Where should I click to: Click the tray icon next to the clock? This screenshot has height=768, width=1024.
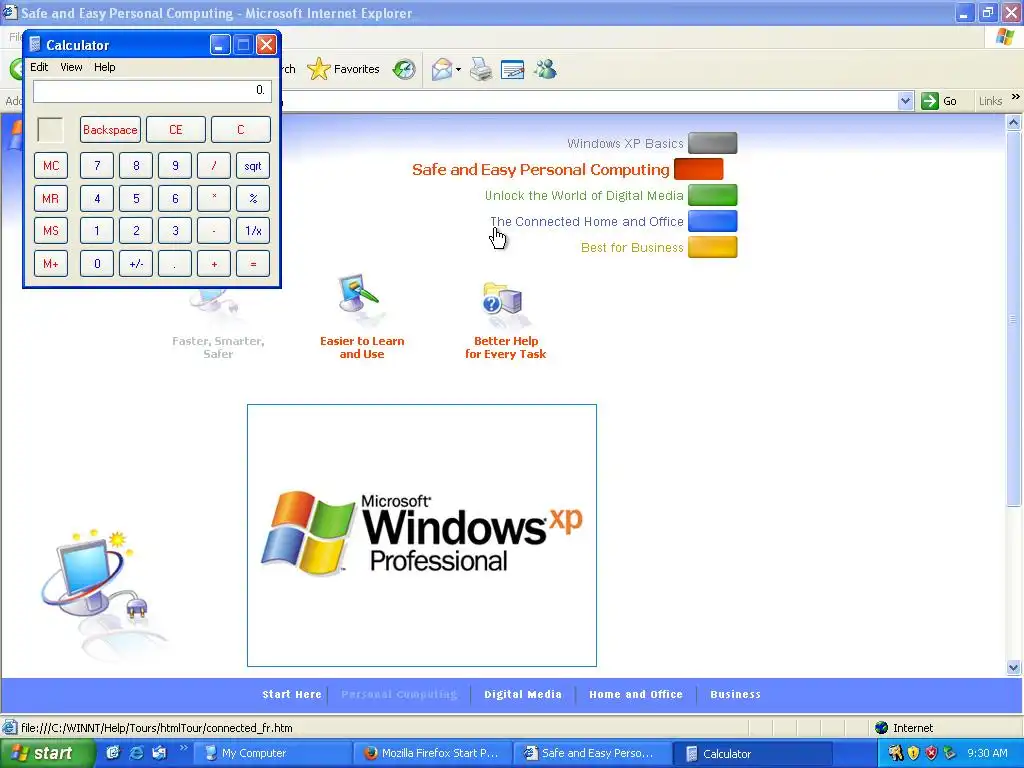950,753
